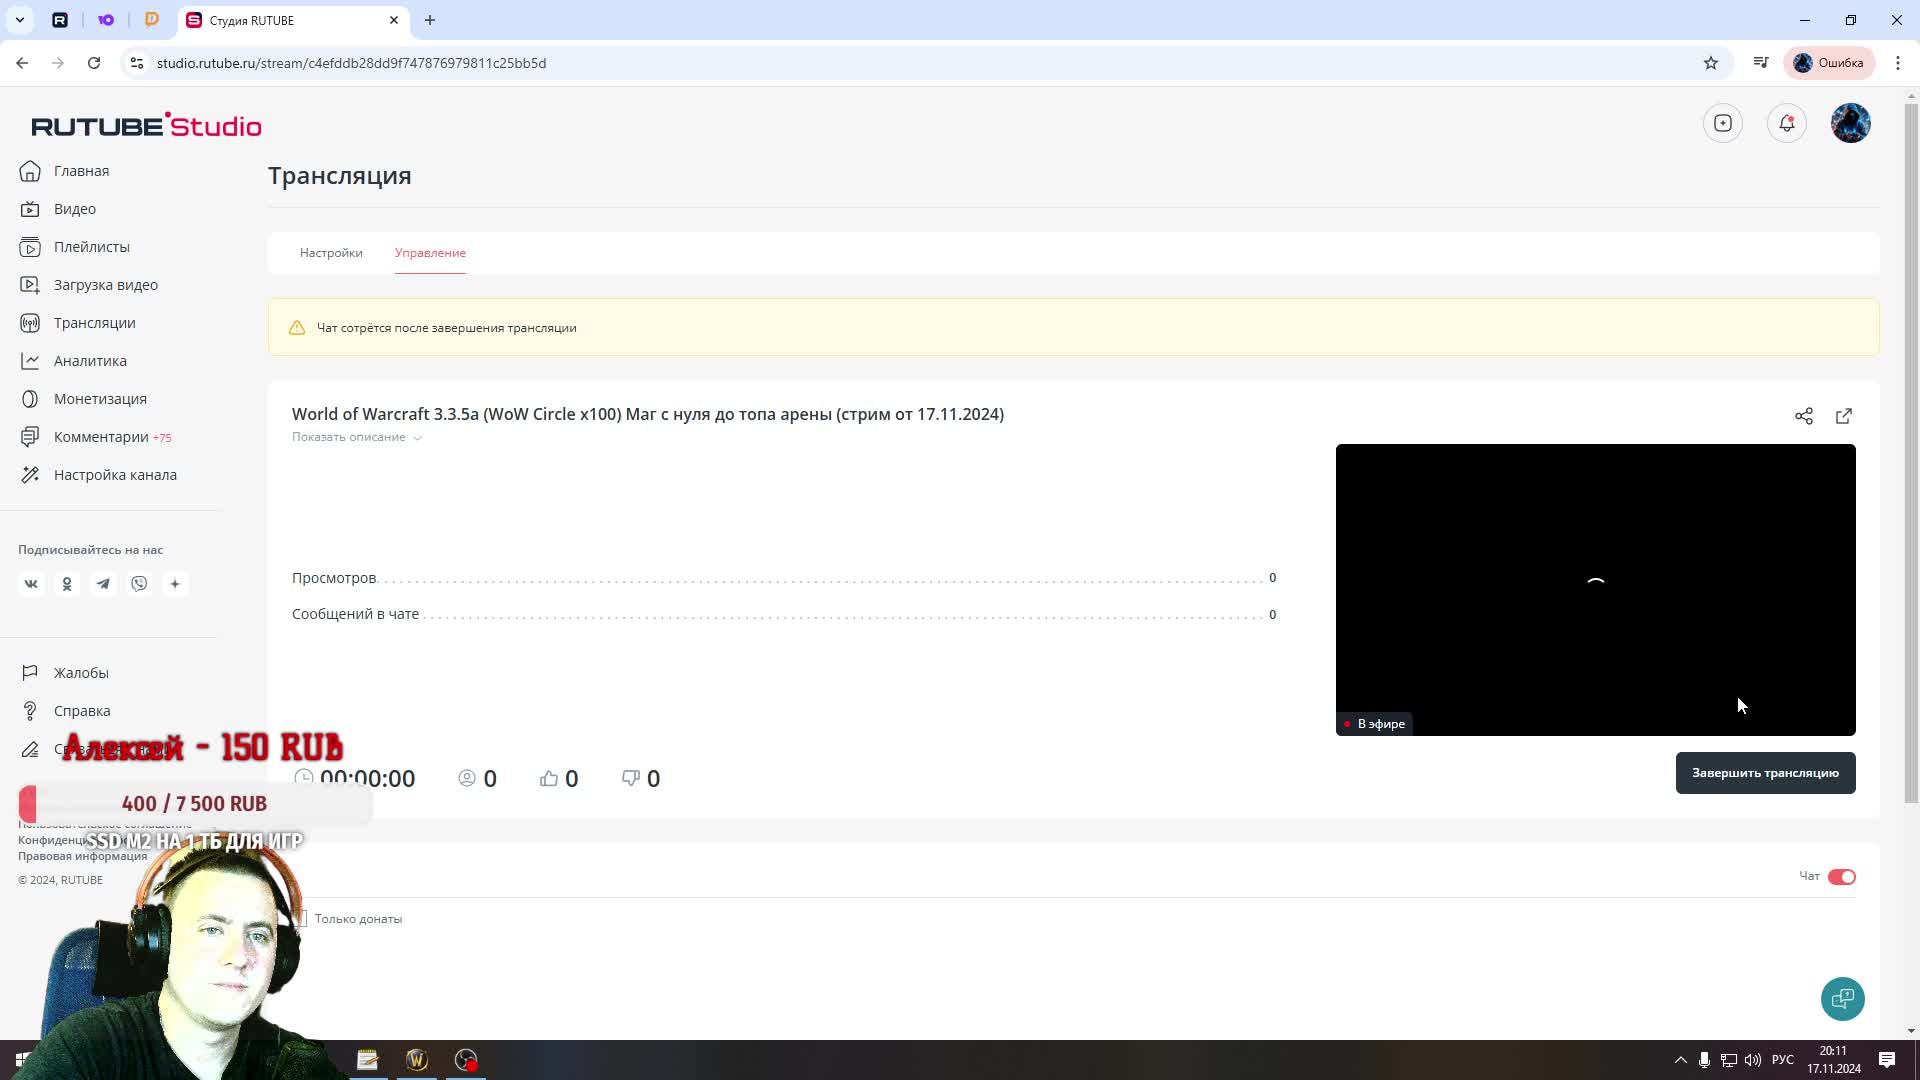View site information icon
1920x1080 pixels.
tap(137, 63)
